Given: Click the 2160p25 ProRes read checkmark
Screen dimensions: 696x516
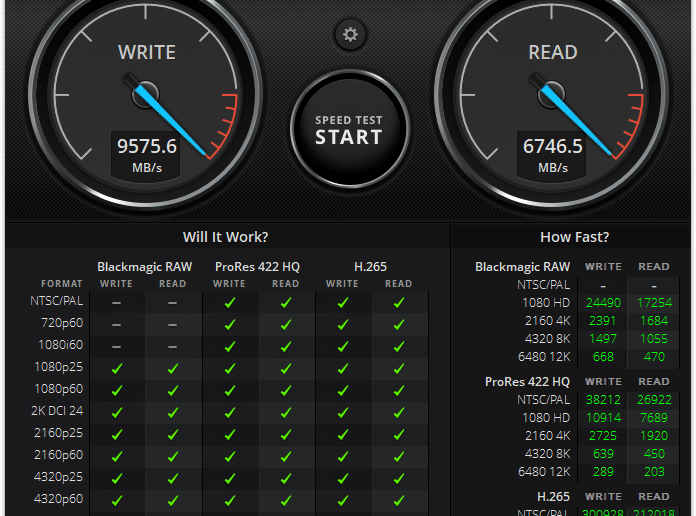Looking at the screenshot, I should 286,435.
